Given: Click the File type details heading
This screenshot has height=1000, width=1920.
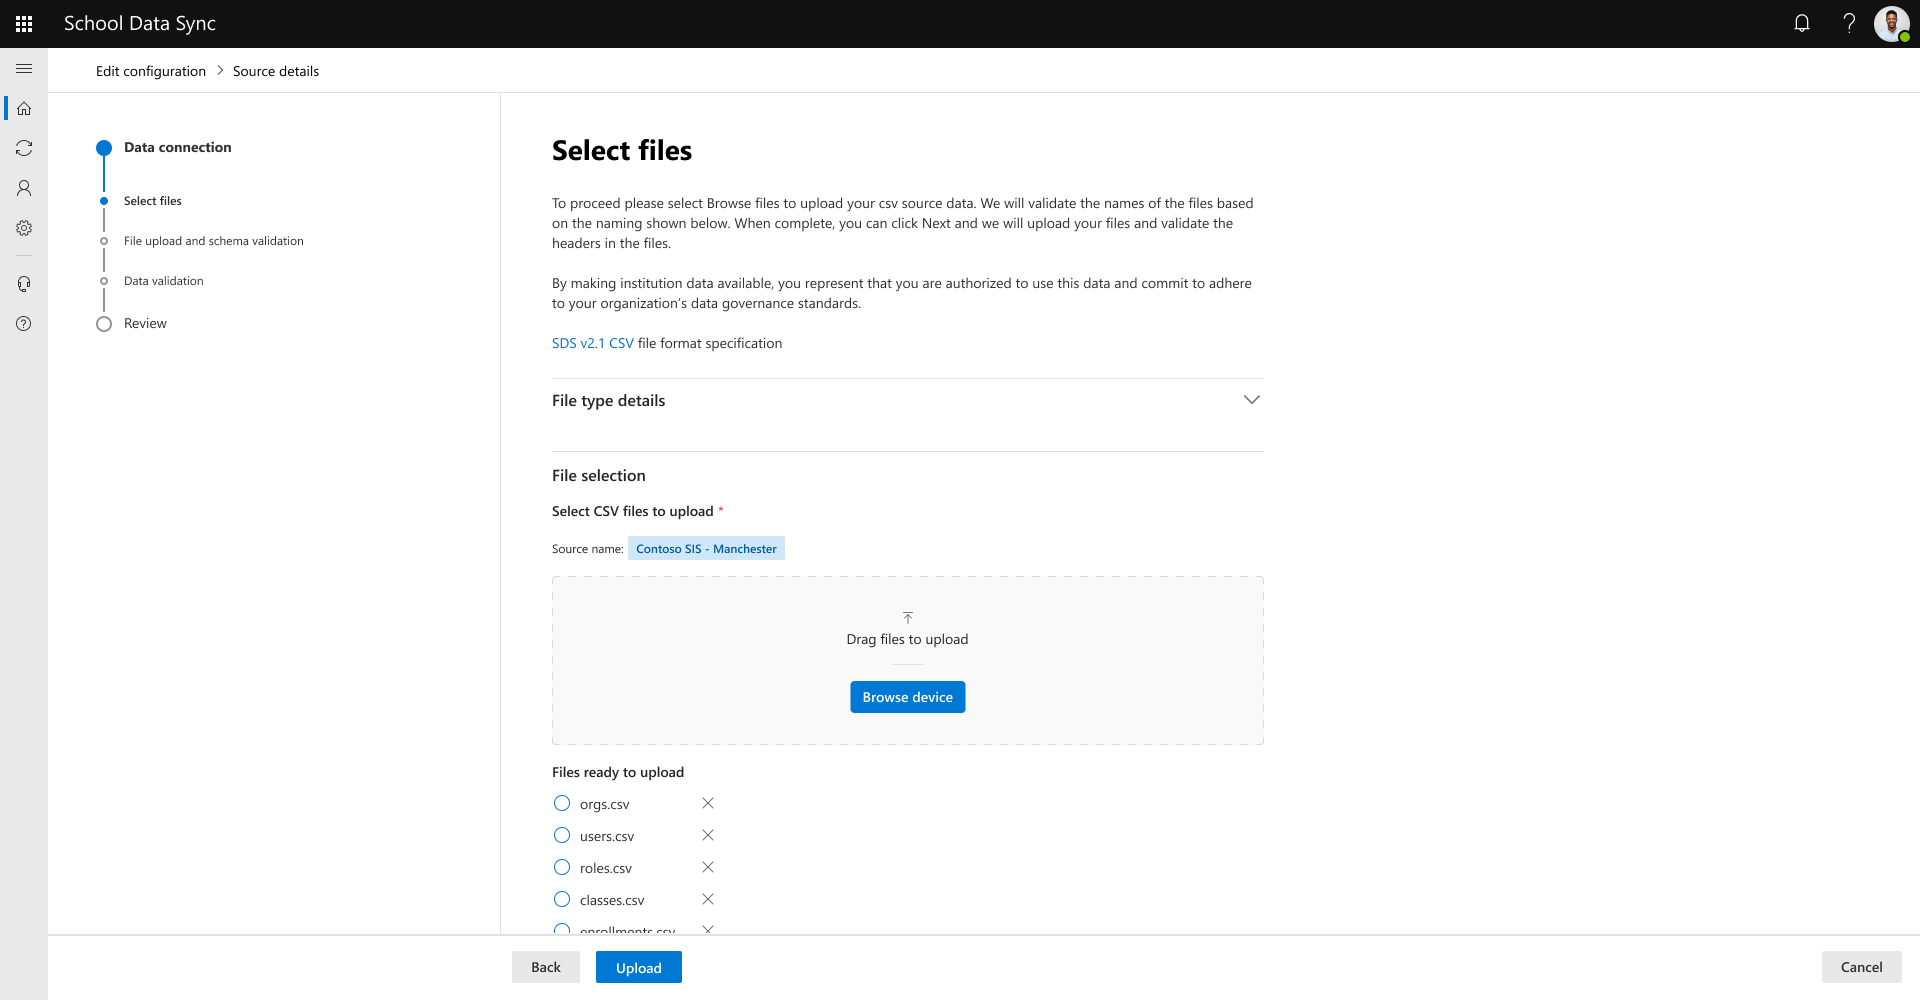Looking at the screenshot, I should pyautogui.click(x=608, y=400).
